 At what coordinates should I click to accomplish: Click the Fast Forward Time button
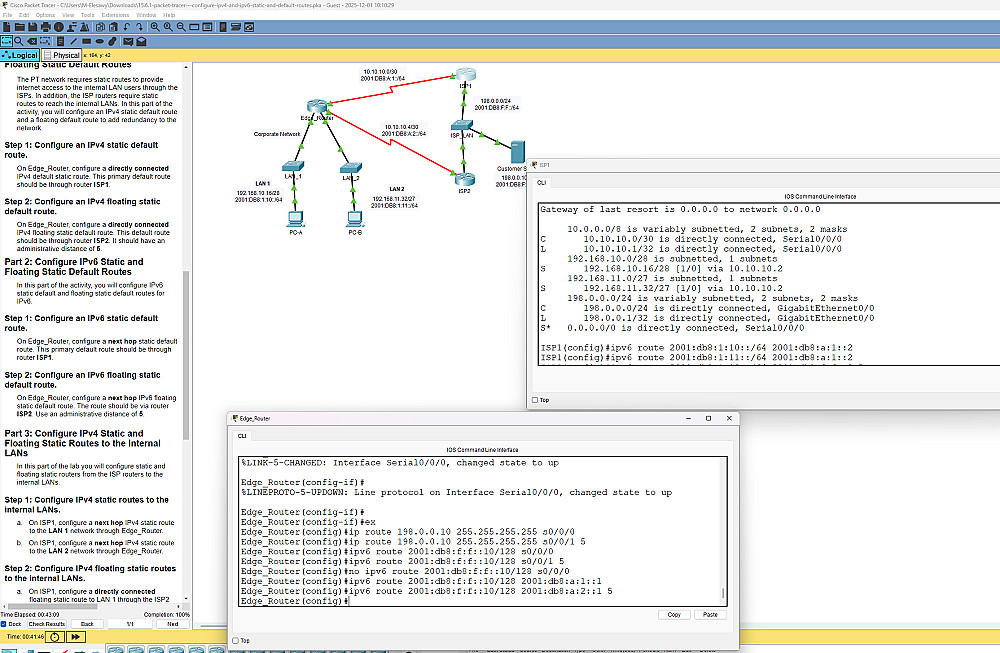click(75, 636)
